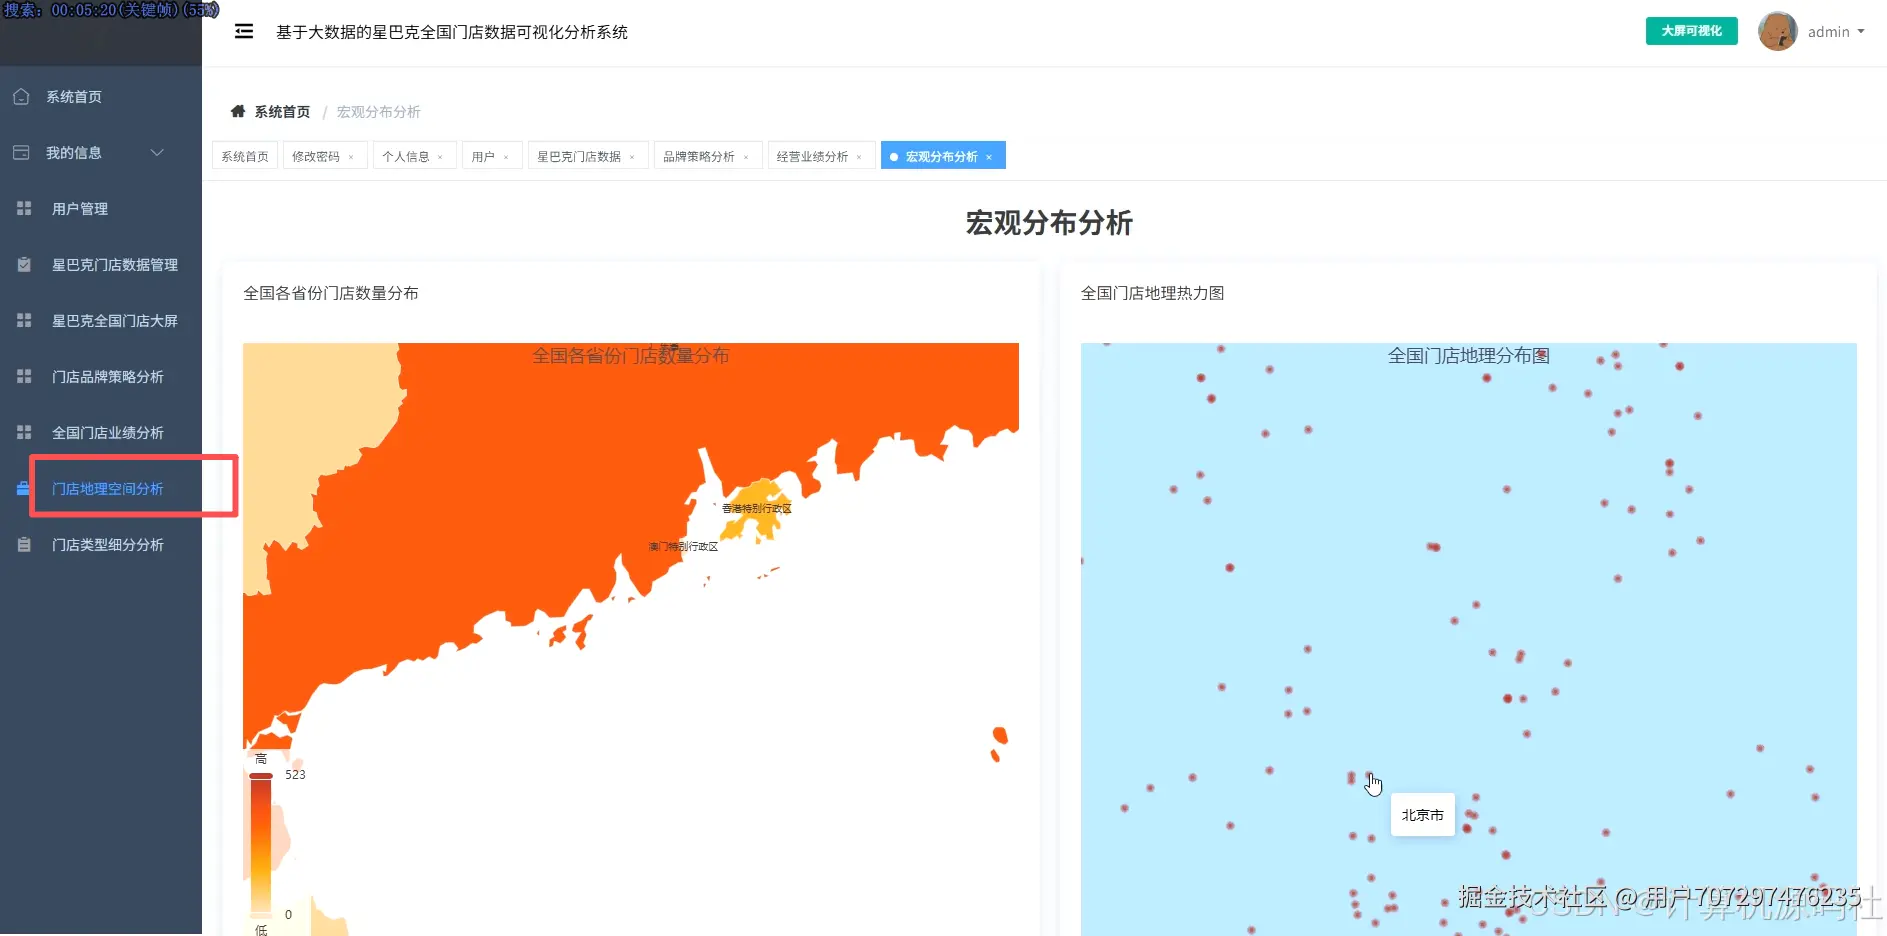Switch to the 经营业绩分析 tab
This screenshot has width=1887, height=936.
click(813, 155)
